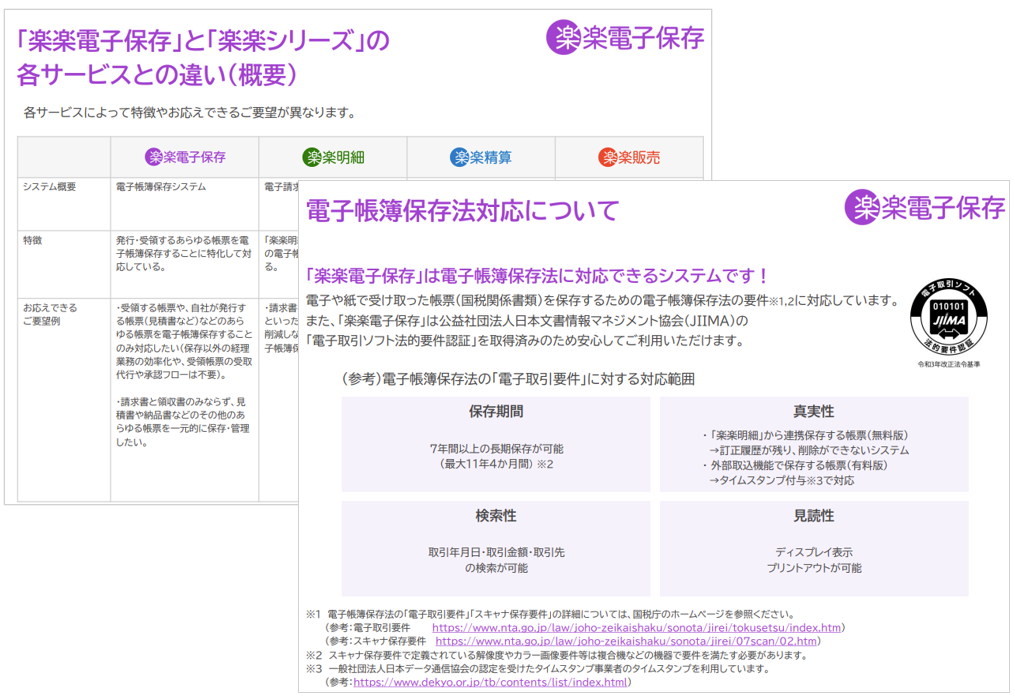
Task: Click the 見読性 card
Action: click(x=813, y=547)
